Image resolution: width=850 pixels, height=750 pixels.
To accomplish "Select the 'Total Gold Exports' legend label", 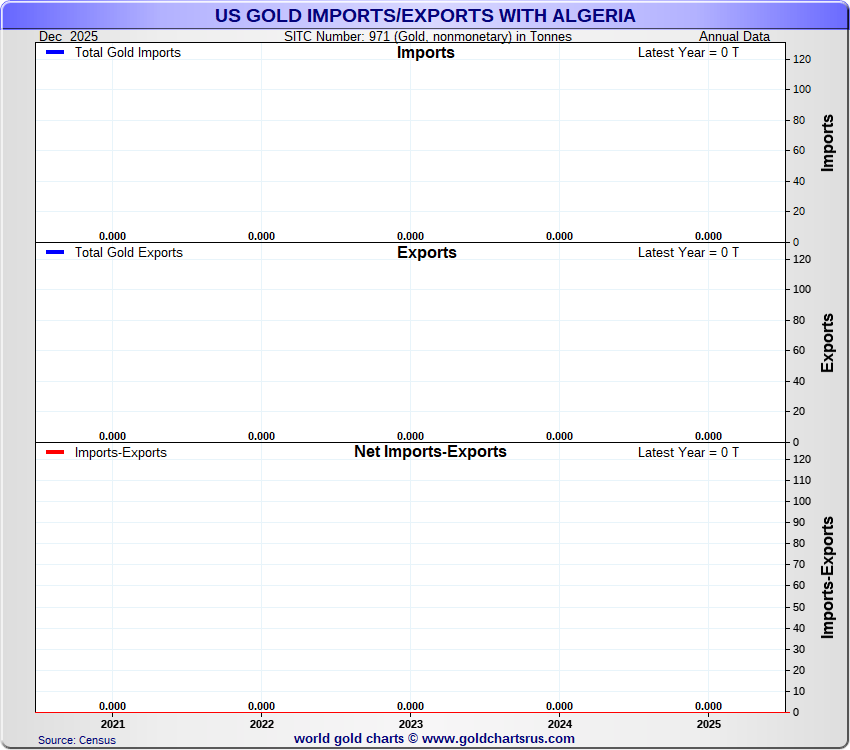I will coord(128,253).
